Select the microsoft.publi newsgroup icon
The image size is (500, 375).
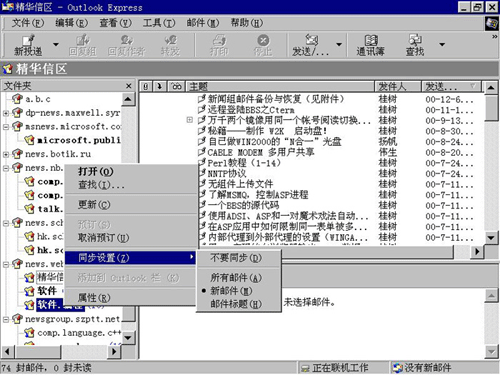(x=29, y=140)
